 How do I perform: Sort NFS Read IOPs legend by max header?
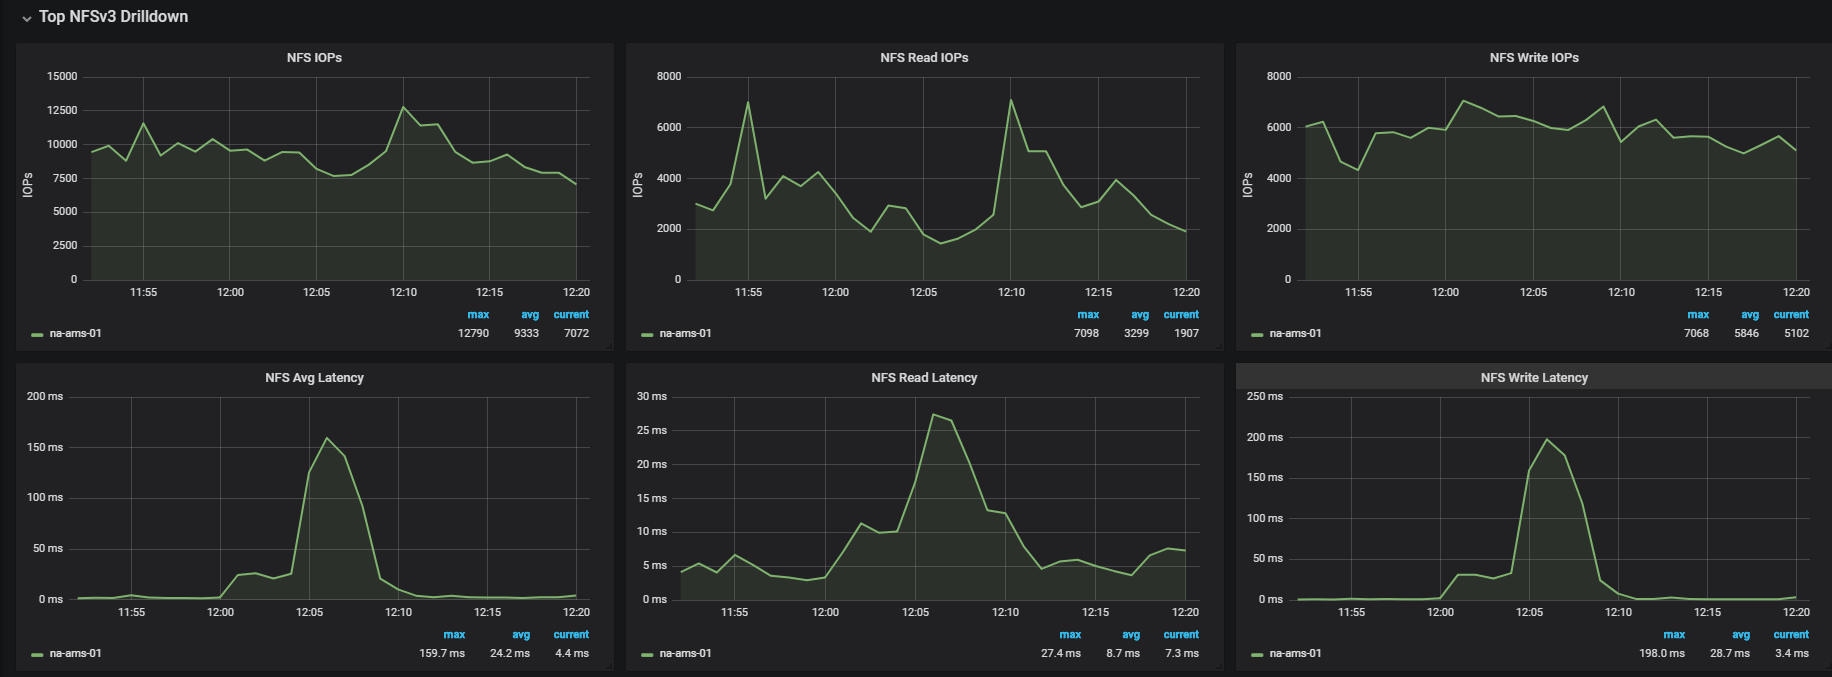[x=1088, y=315]
